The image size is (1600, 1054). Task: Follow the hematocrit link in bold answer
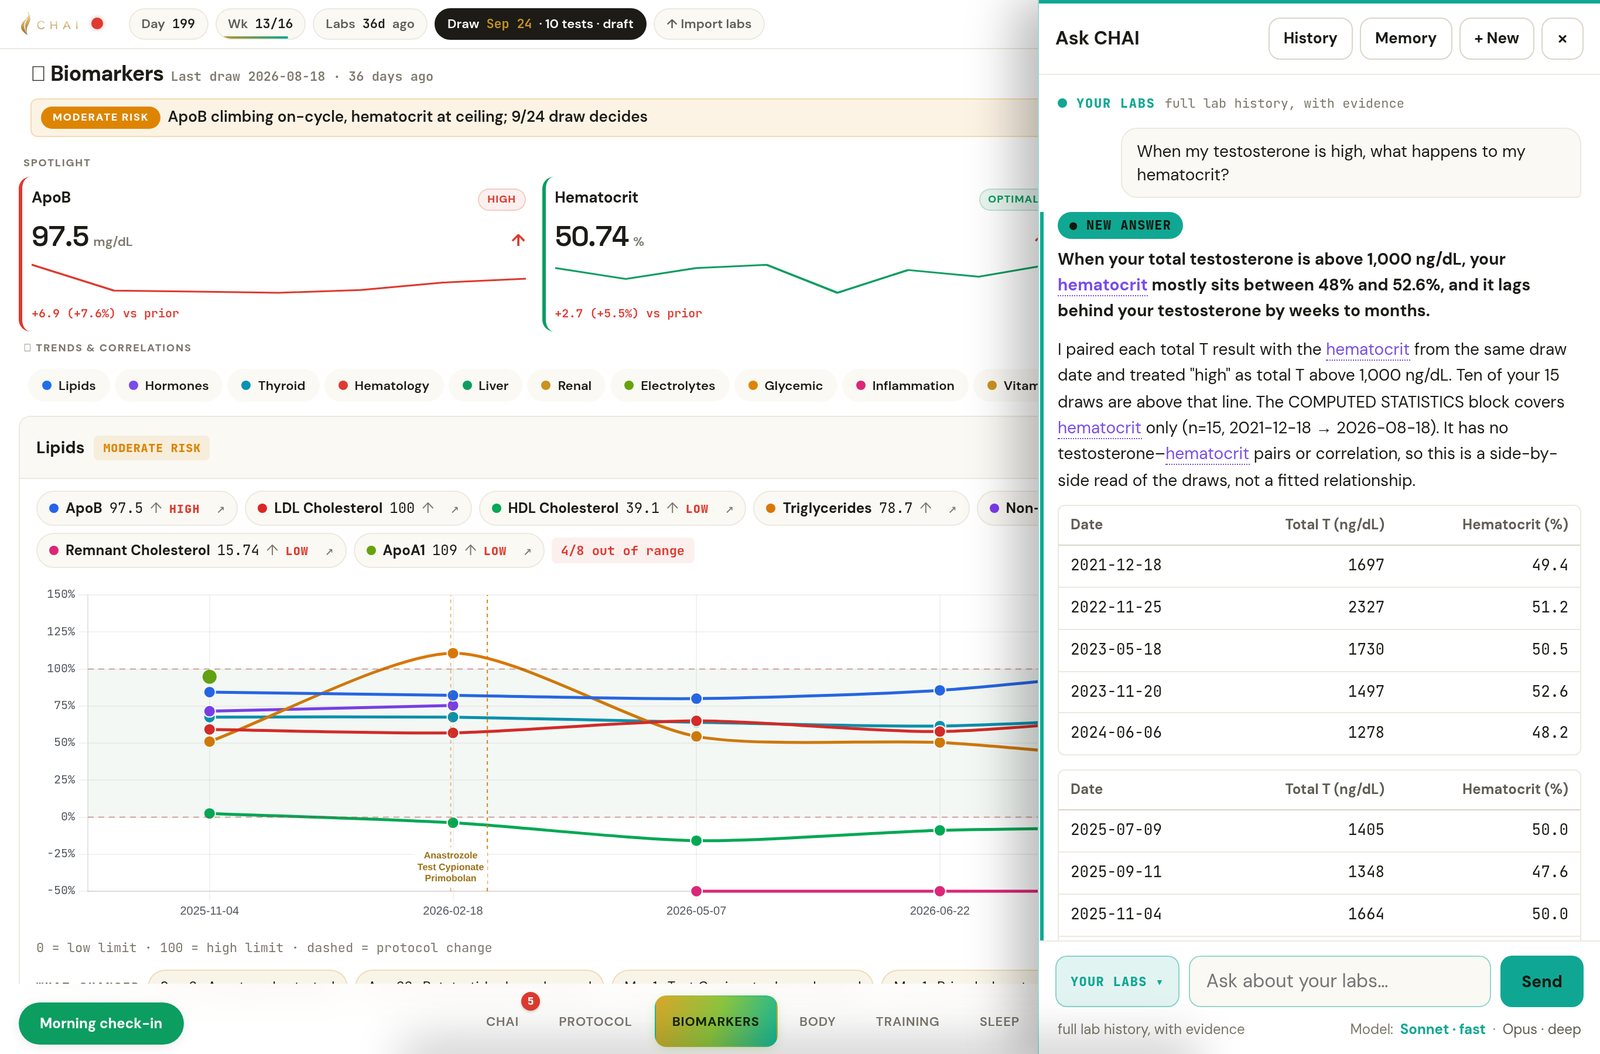point(1102,285)
